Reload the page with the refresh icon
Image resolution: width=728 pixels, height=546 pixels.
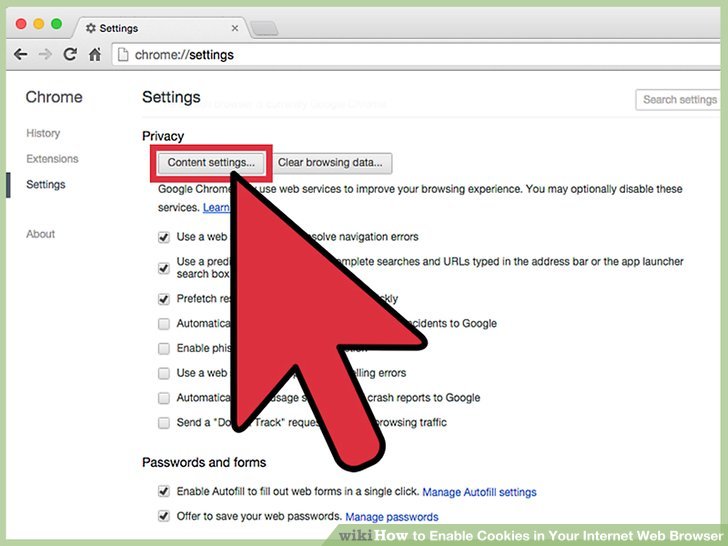[70, 54]
